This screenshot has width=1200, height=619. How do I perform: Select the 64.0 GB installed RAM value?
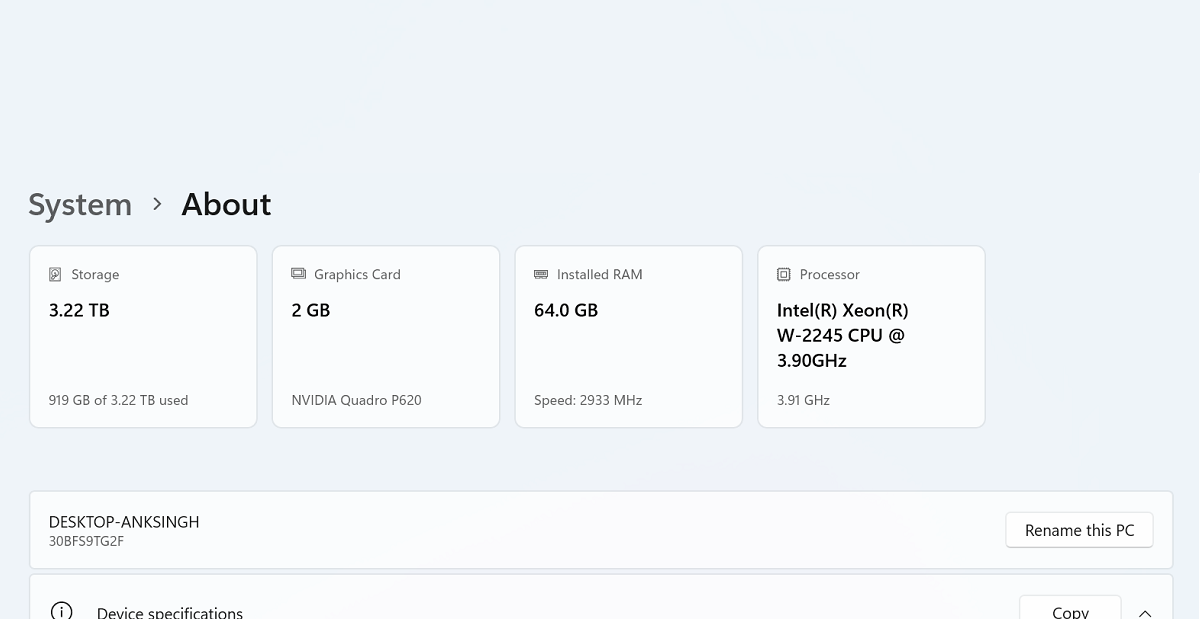pyautogui.click(x=566, y=310)
